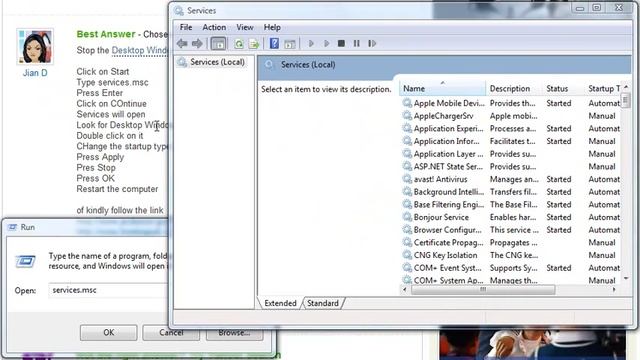The image size is (640, 360).
Task: Click OK in the Run dialog
Action: [109, 333]
